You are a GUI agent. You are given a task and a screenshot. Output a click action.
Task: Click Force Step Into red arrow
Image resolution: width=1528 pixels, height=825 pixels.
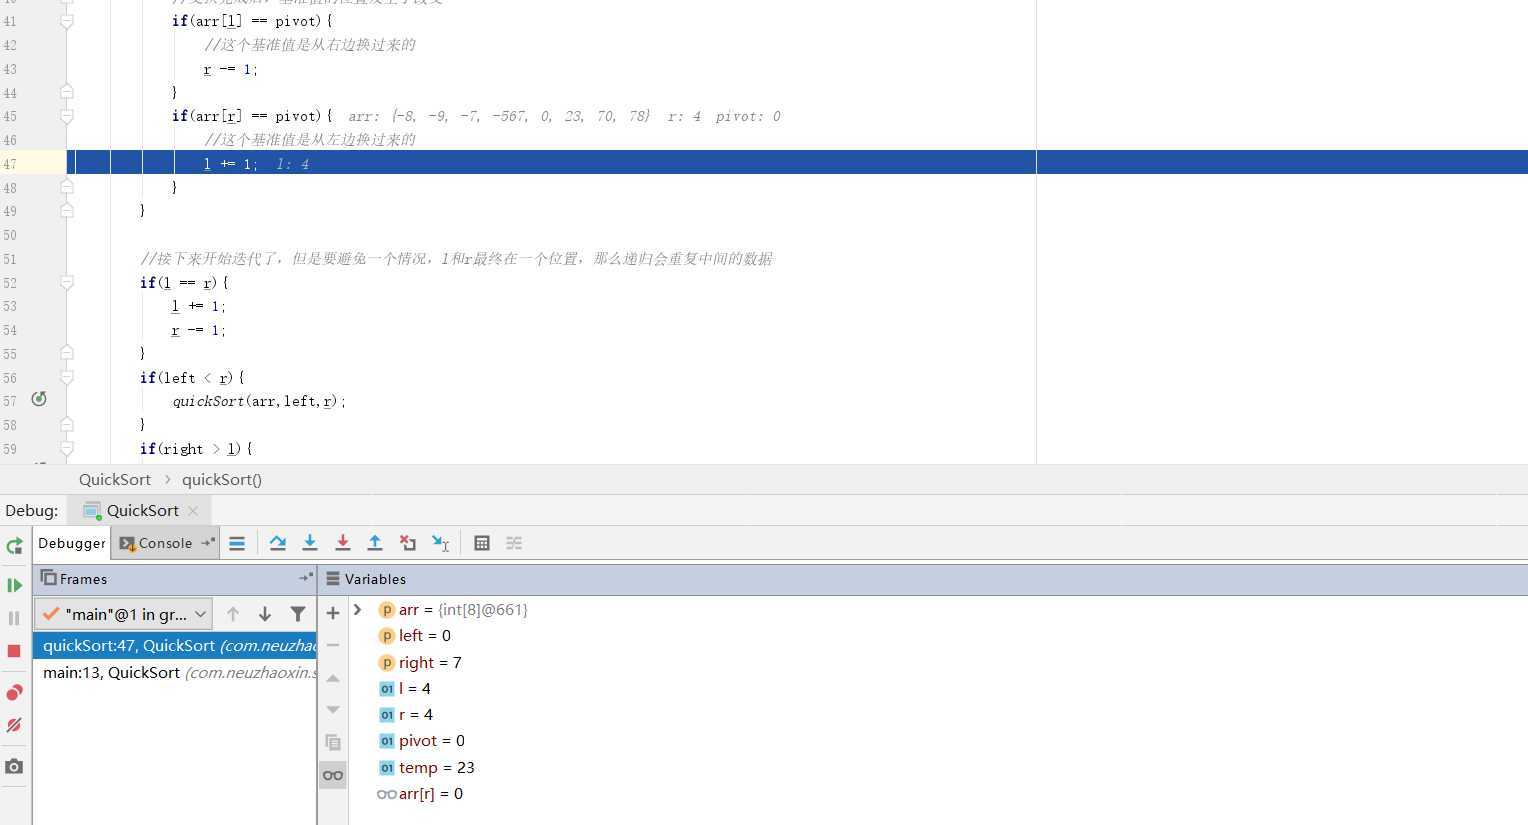(343, 543)
